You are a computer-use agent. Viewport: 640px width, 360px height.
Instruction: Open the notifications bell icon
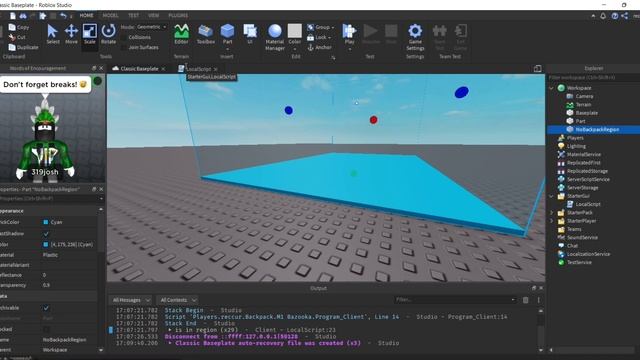pyautogui.click(x=603, y=16)
